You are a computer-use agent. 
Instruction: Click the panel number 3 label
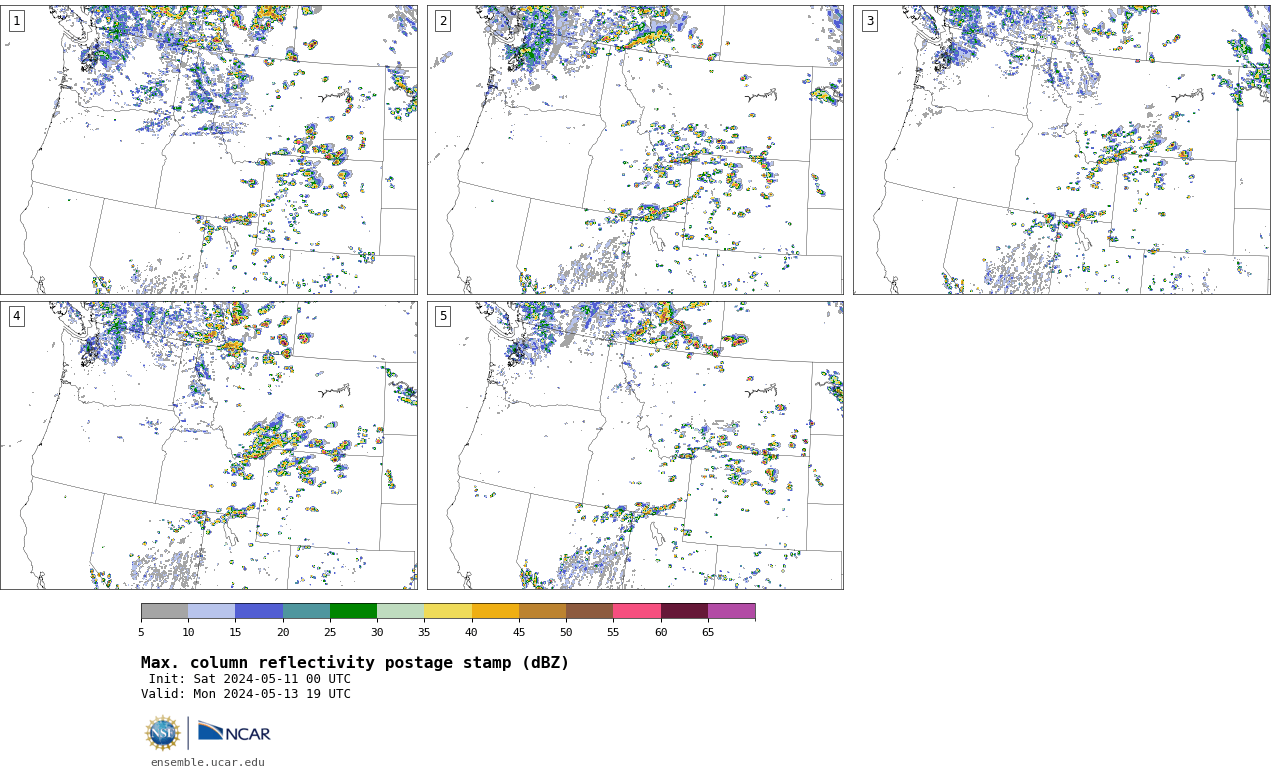(869, 21)
